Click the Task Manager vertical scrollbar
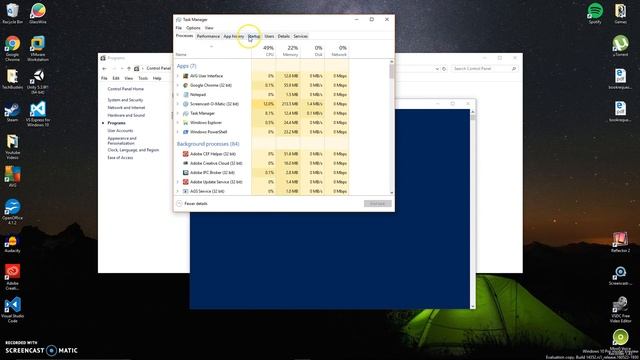 click(392, 127)
